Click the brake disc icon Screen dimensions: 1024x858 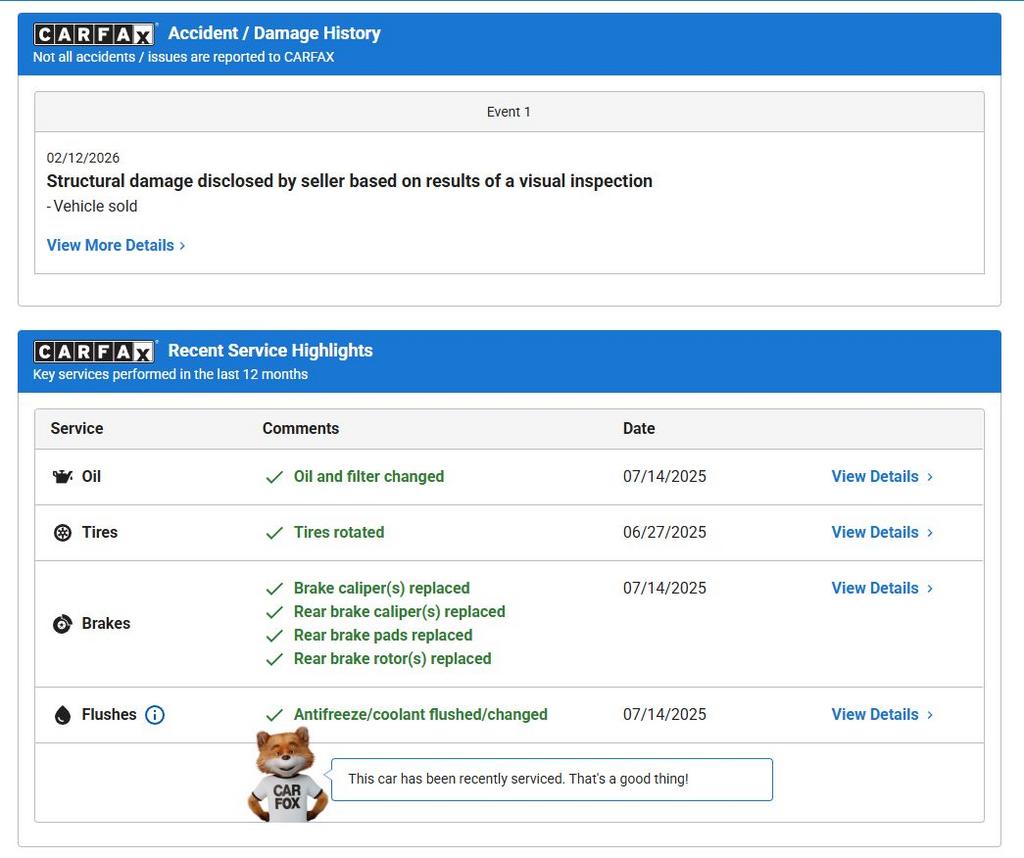tap(62, 624)
